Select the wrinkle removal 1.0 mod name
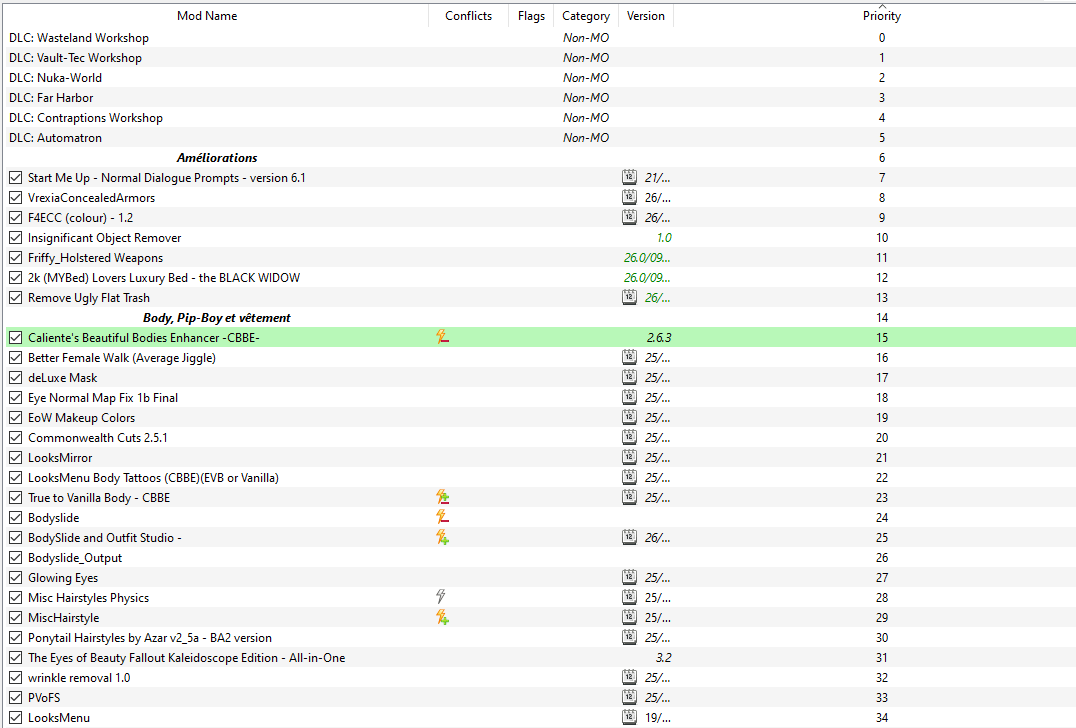This screenshot has height=728, width=1076. click(79, 677)
